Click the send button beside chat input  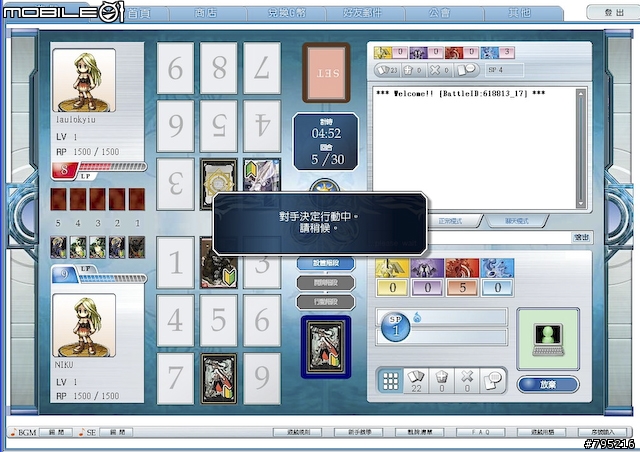(x=581, y=237)
